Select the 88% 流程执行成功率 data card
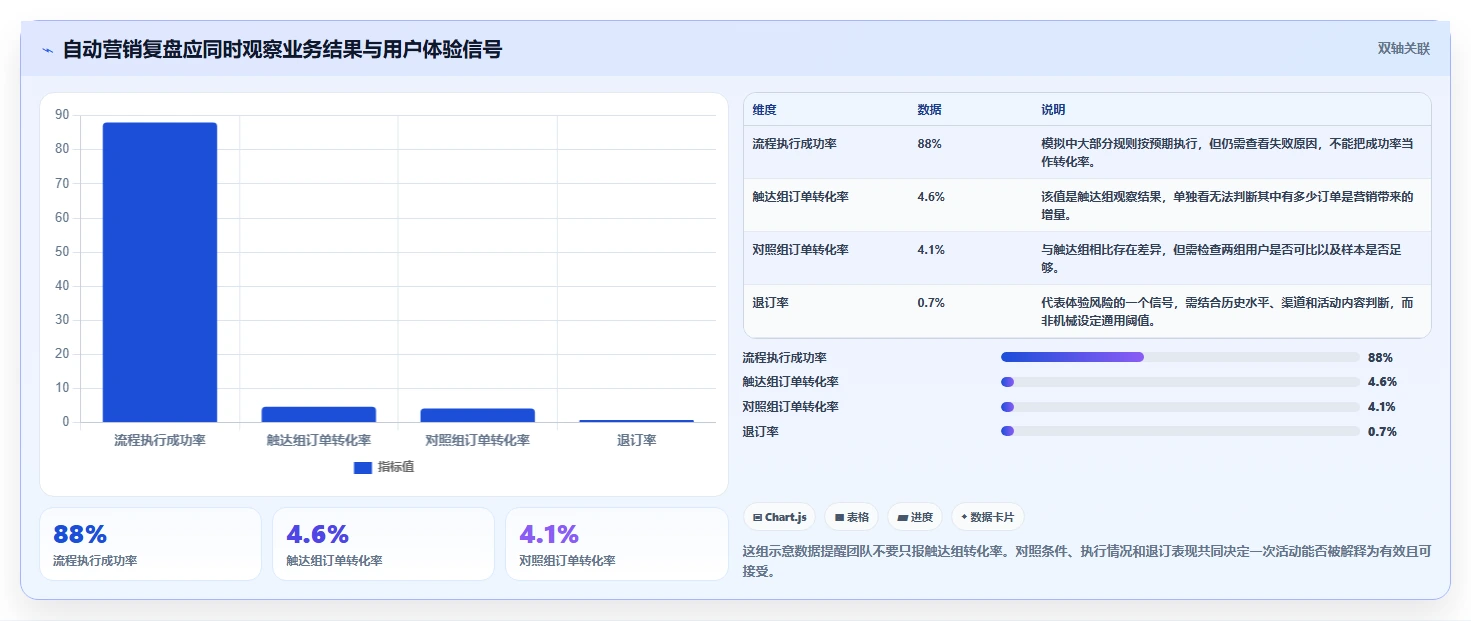This screenshot has height=621, width=1471. tap(150, 544)
